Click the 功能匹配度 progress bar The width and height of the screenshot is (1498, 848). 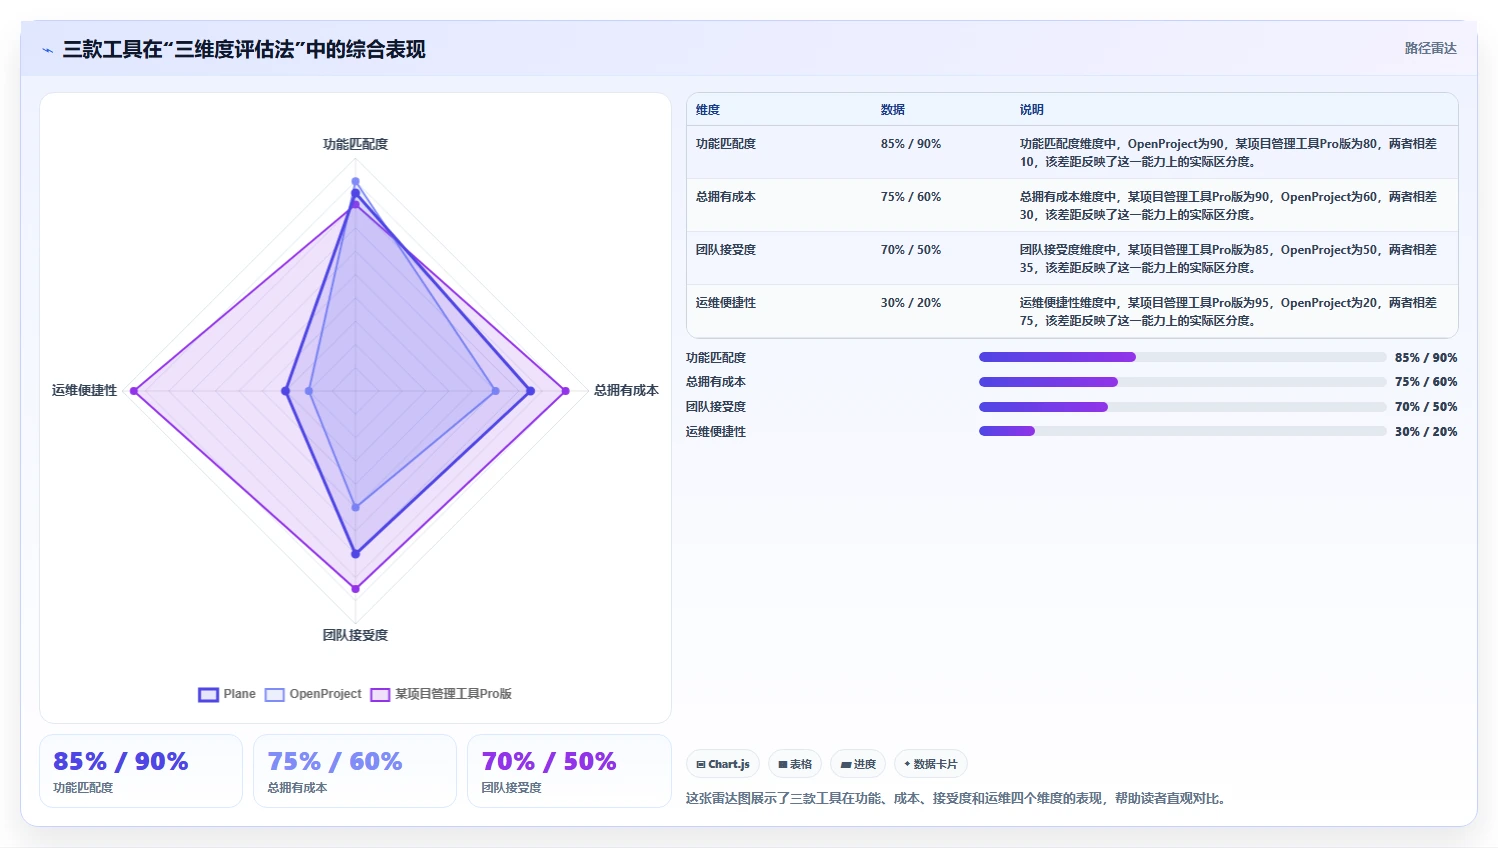click(x=1182, y=357)
